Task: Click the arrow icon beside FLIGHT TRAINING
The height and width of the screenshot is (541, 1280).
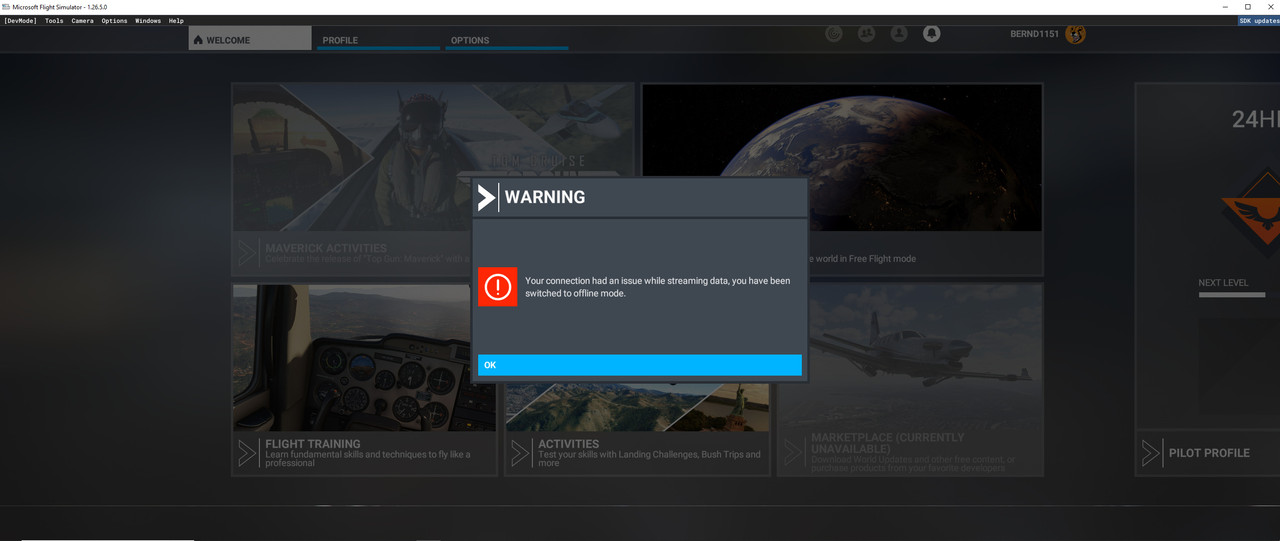Action: click(247, 453)
